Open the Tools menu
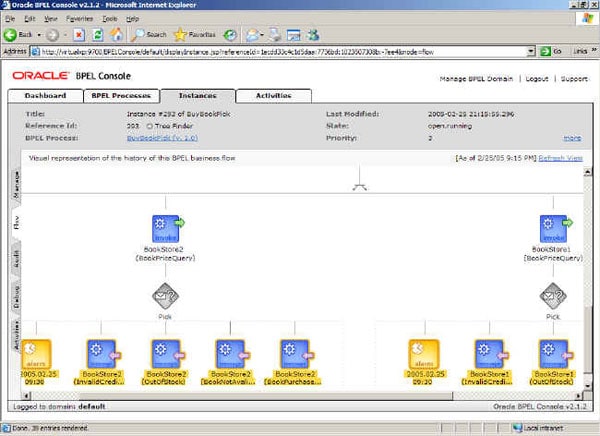This screenshot has height=436, width=600. point(110,18)
